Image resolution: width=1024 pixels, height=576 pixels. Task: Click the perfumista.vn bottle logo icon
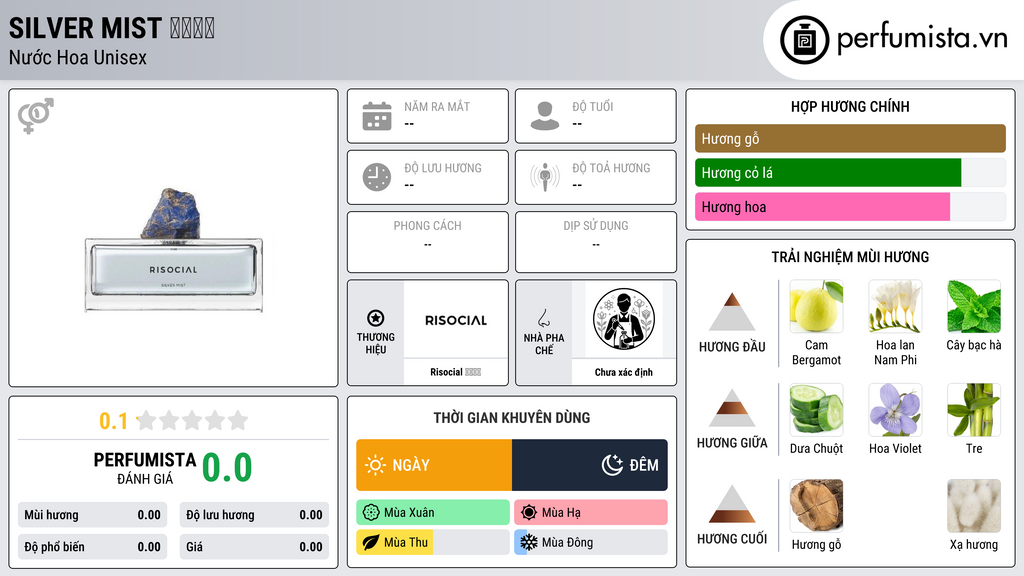[804, 40]
